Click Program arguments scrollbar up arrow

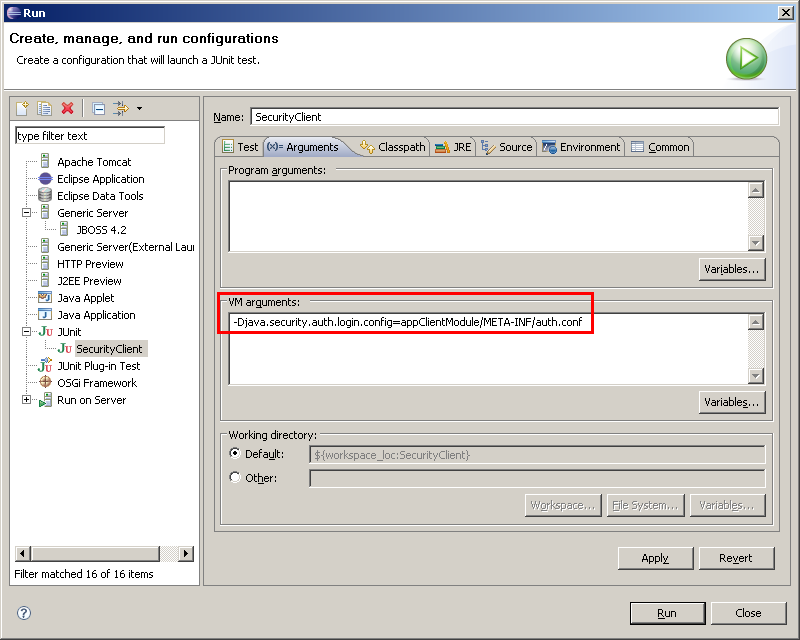(756, 190)
